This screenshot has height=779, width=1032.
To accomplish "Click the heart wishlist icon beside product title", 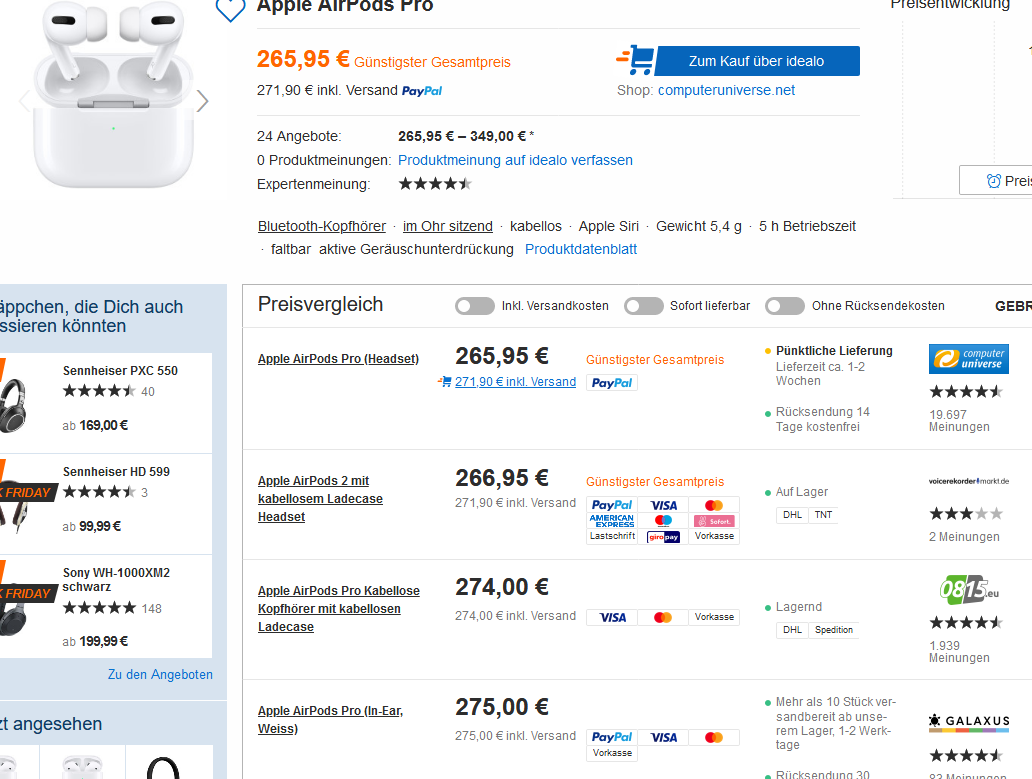I will [230, 9].
